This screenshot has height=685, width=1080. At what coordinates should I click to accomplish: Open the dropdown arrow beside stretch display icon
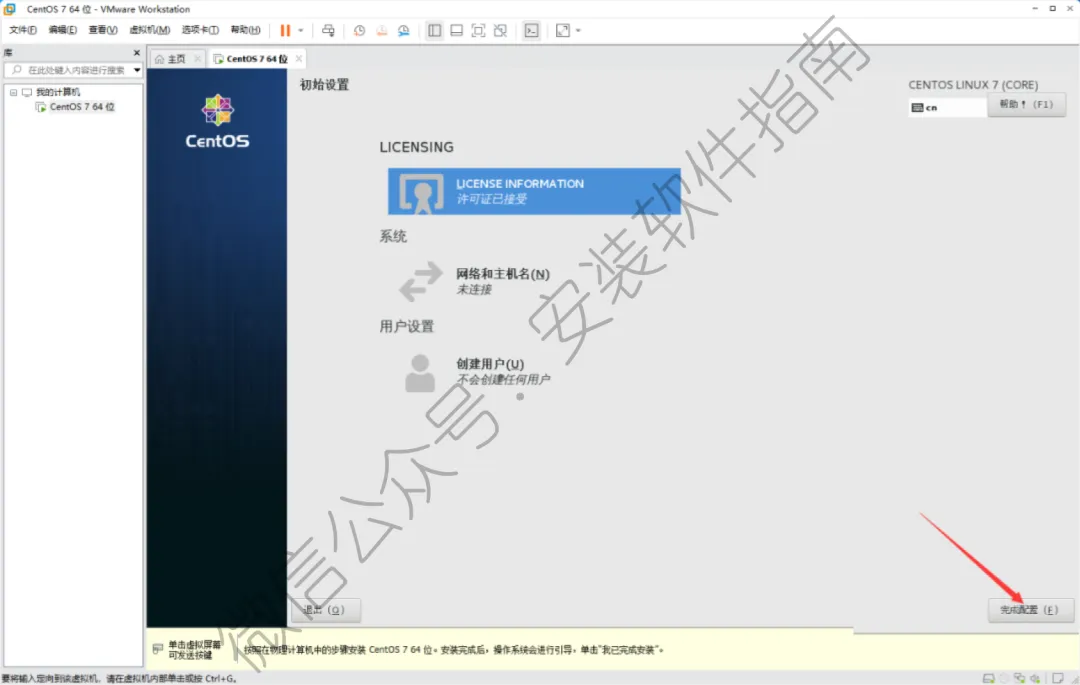coord(579,30)
